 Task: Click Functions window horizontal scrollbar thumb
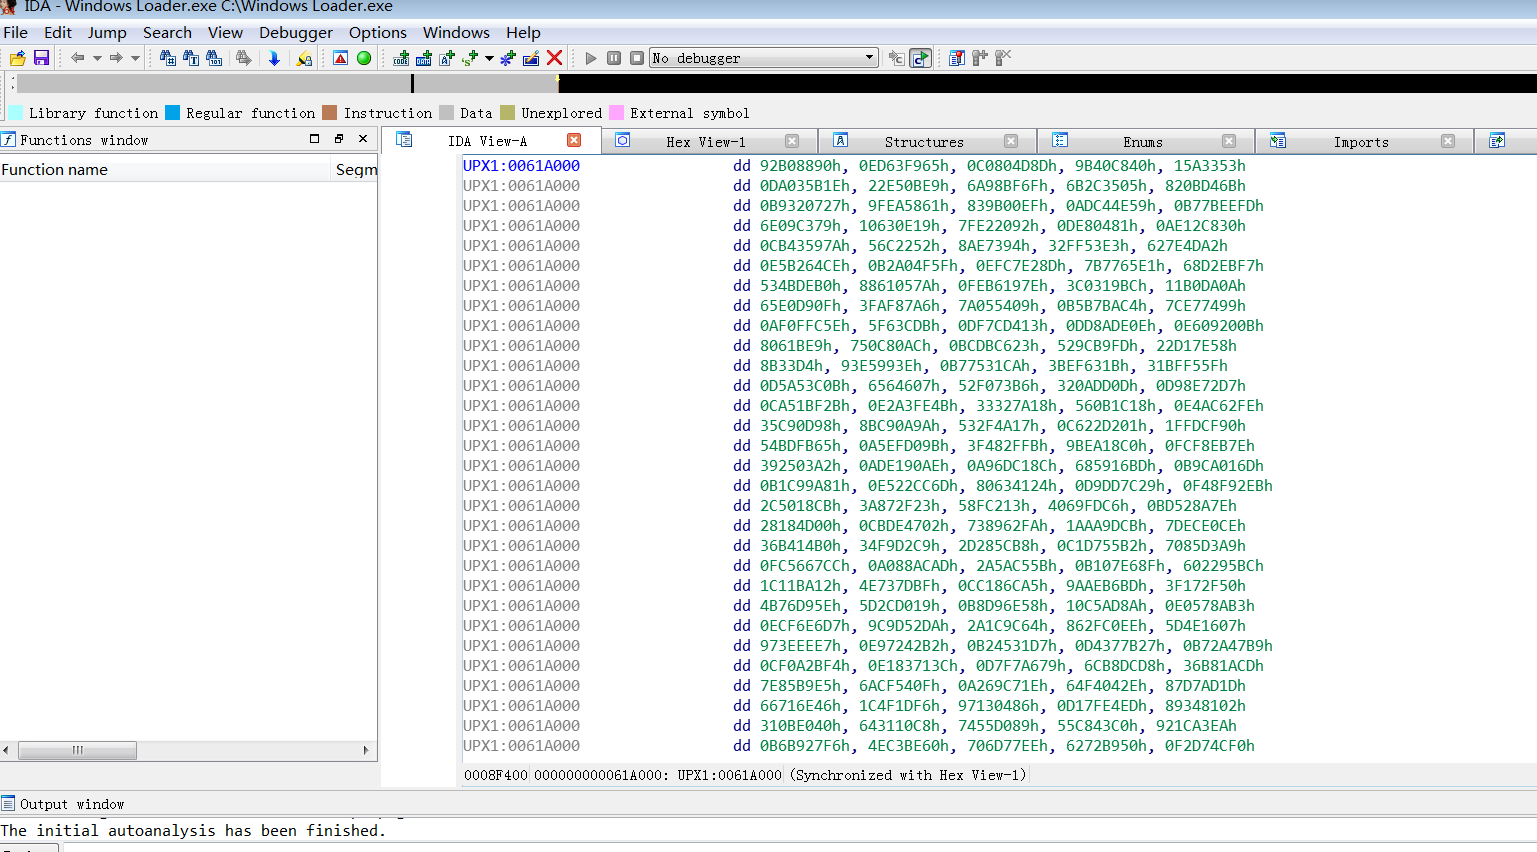click(x=78, y=750)
